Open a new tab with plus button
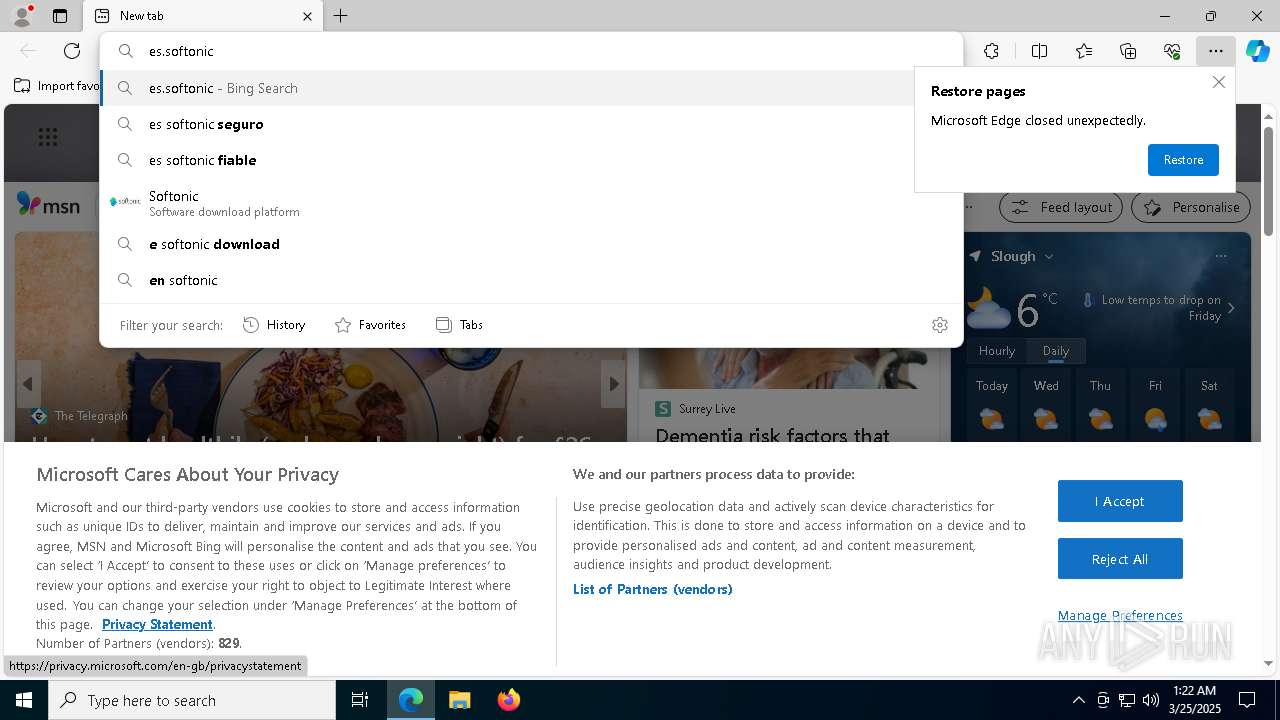Image resolution: width=1280 pixels, height=720 pixels. 341,16
